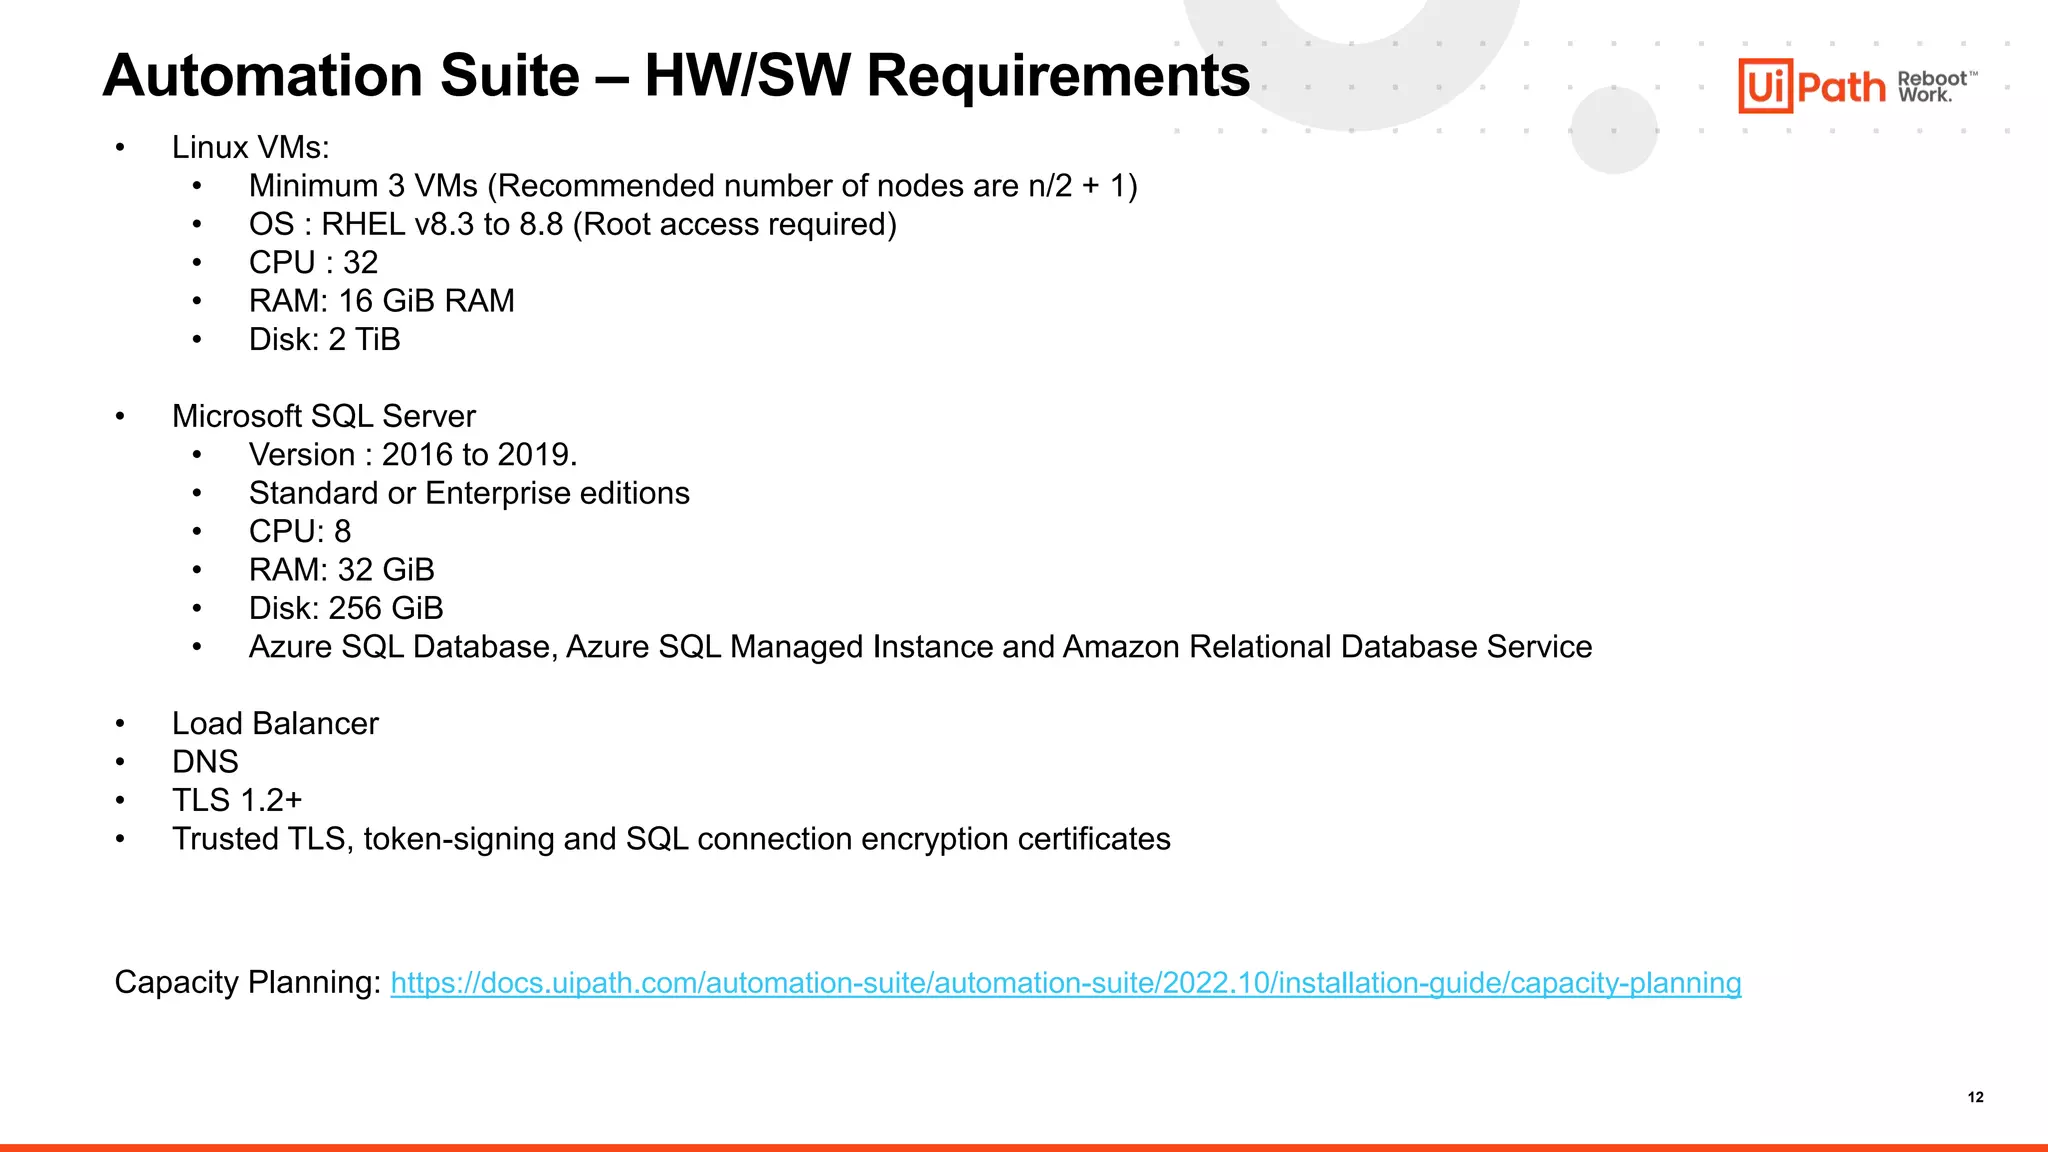Image resolution: width=2048 pixels, height=1152 pixels.
Task: Click Standard or Enterprise editions text
Action: [468, 493]
